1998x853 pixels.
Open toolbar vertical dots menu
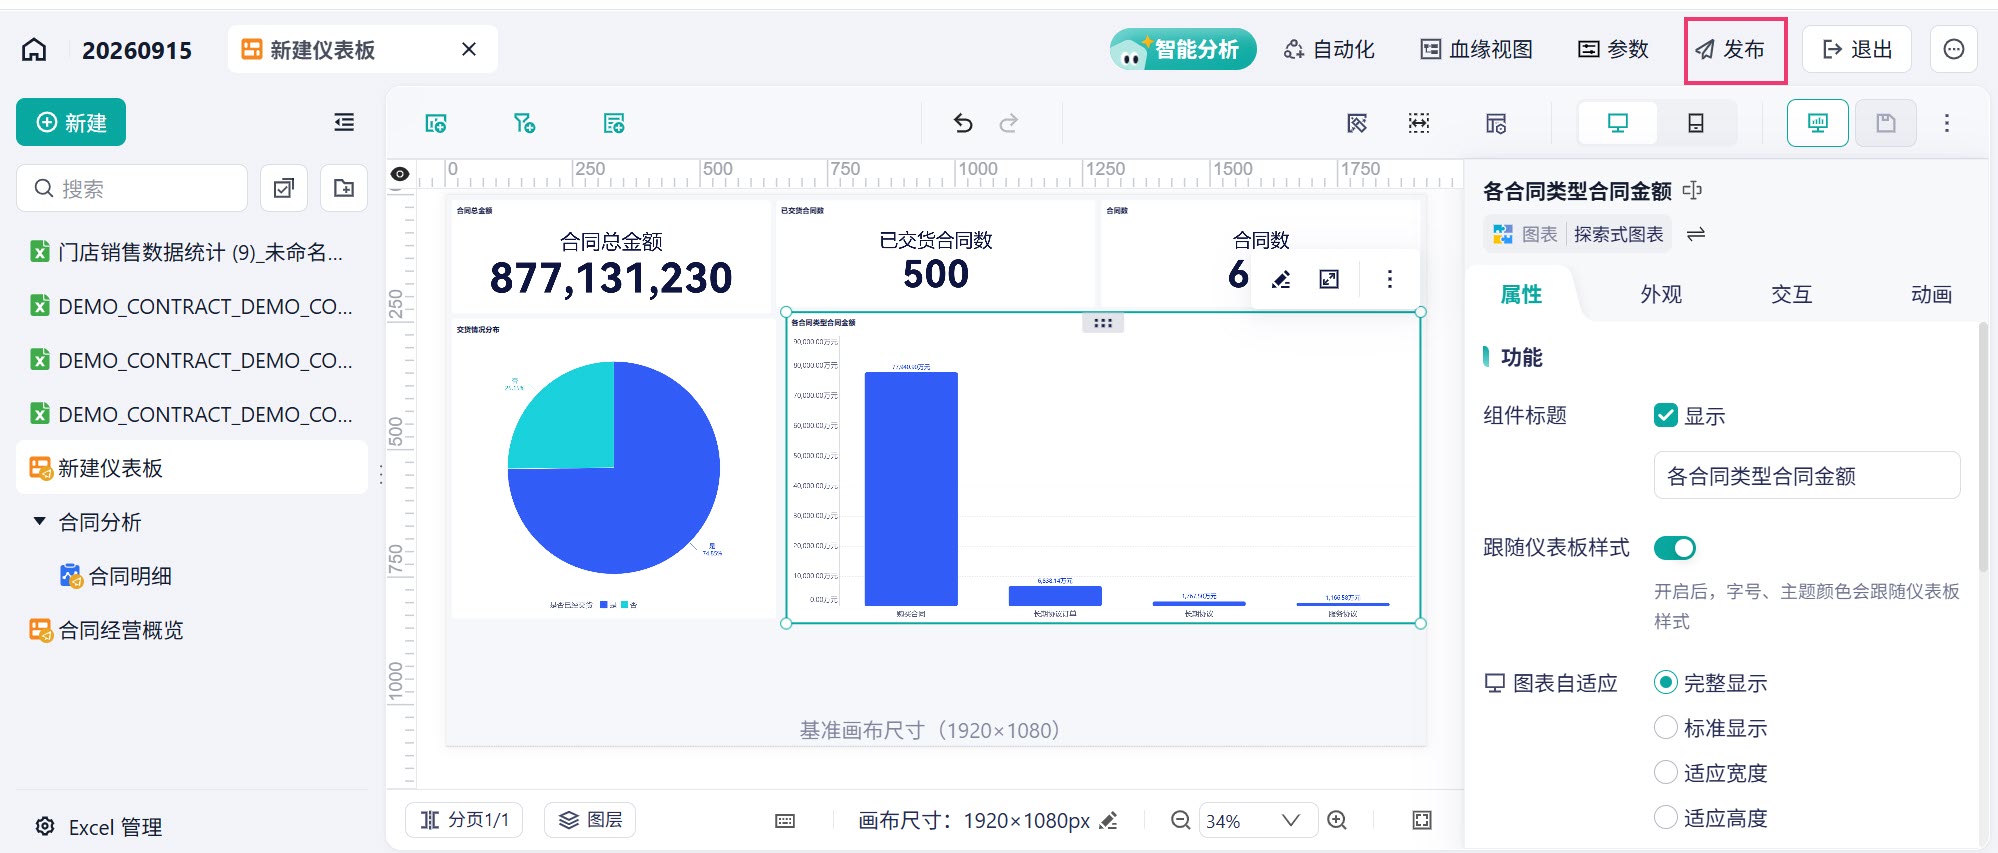pos(1946,123)
